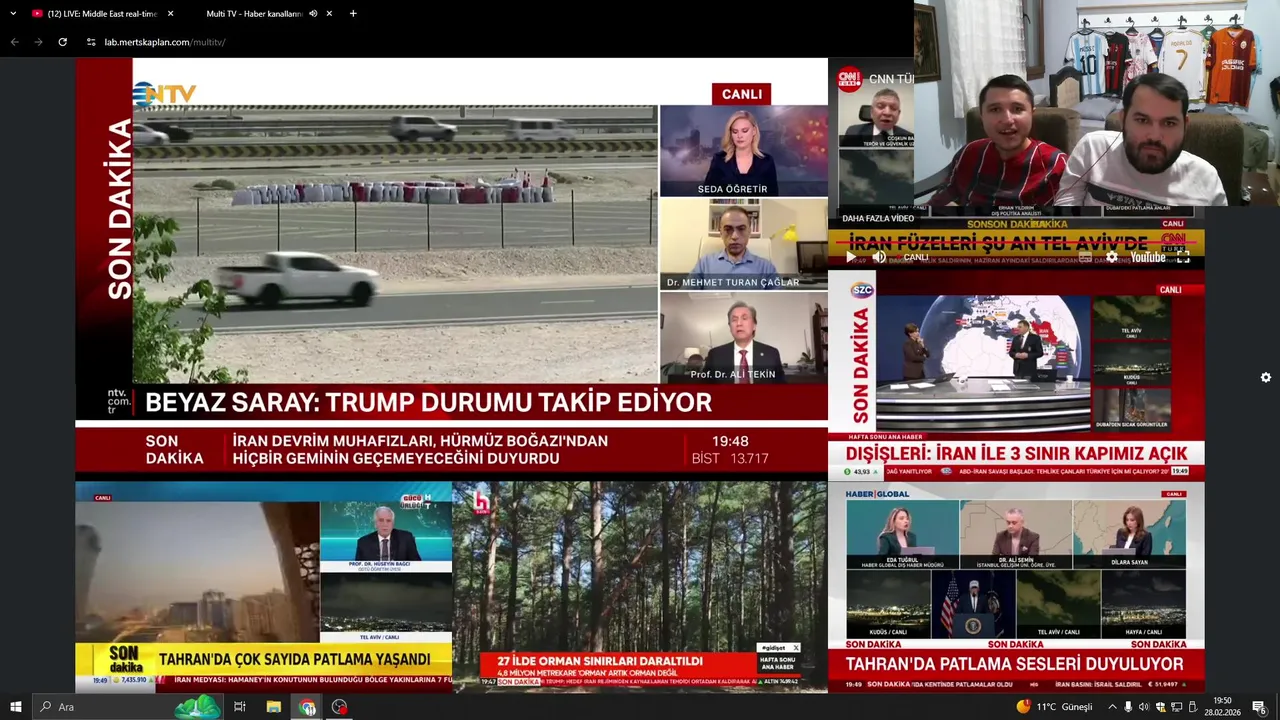The height and width of the screenshot is (720, 1280).
Task: Click the CNN Türk channel avatar icon
Action: coord(849,79)
